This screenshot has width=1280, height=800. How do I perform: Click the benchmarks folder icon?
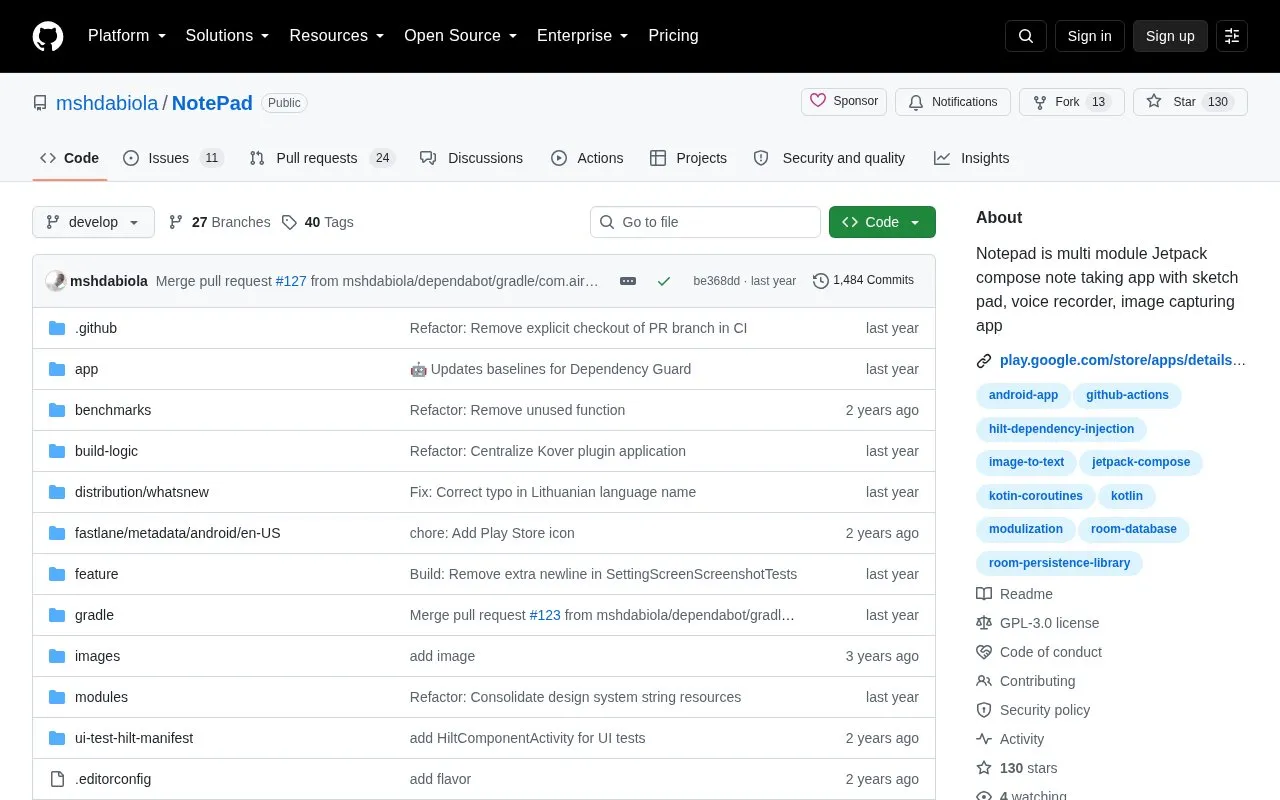57,410
